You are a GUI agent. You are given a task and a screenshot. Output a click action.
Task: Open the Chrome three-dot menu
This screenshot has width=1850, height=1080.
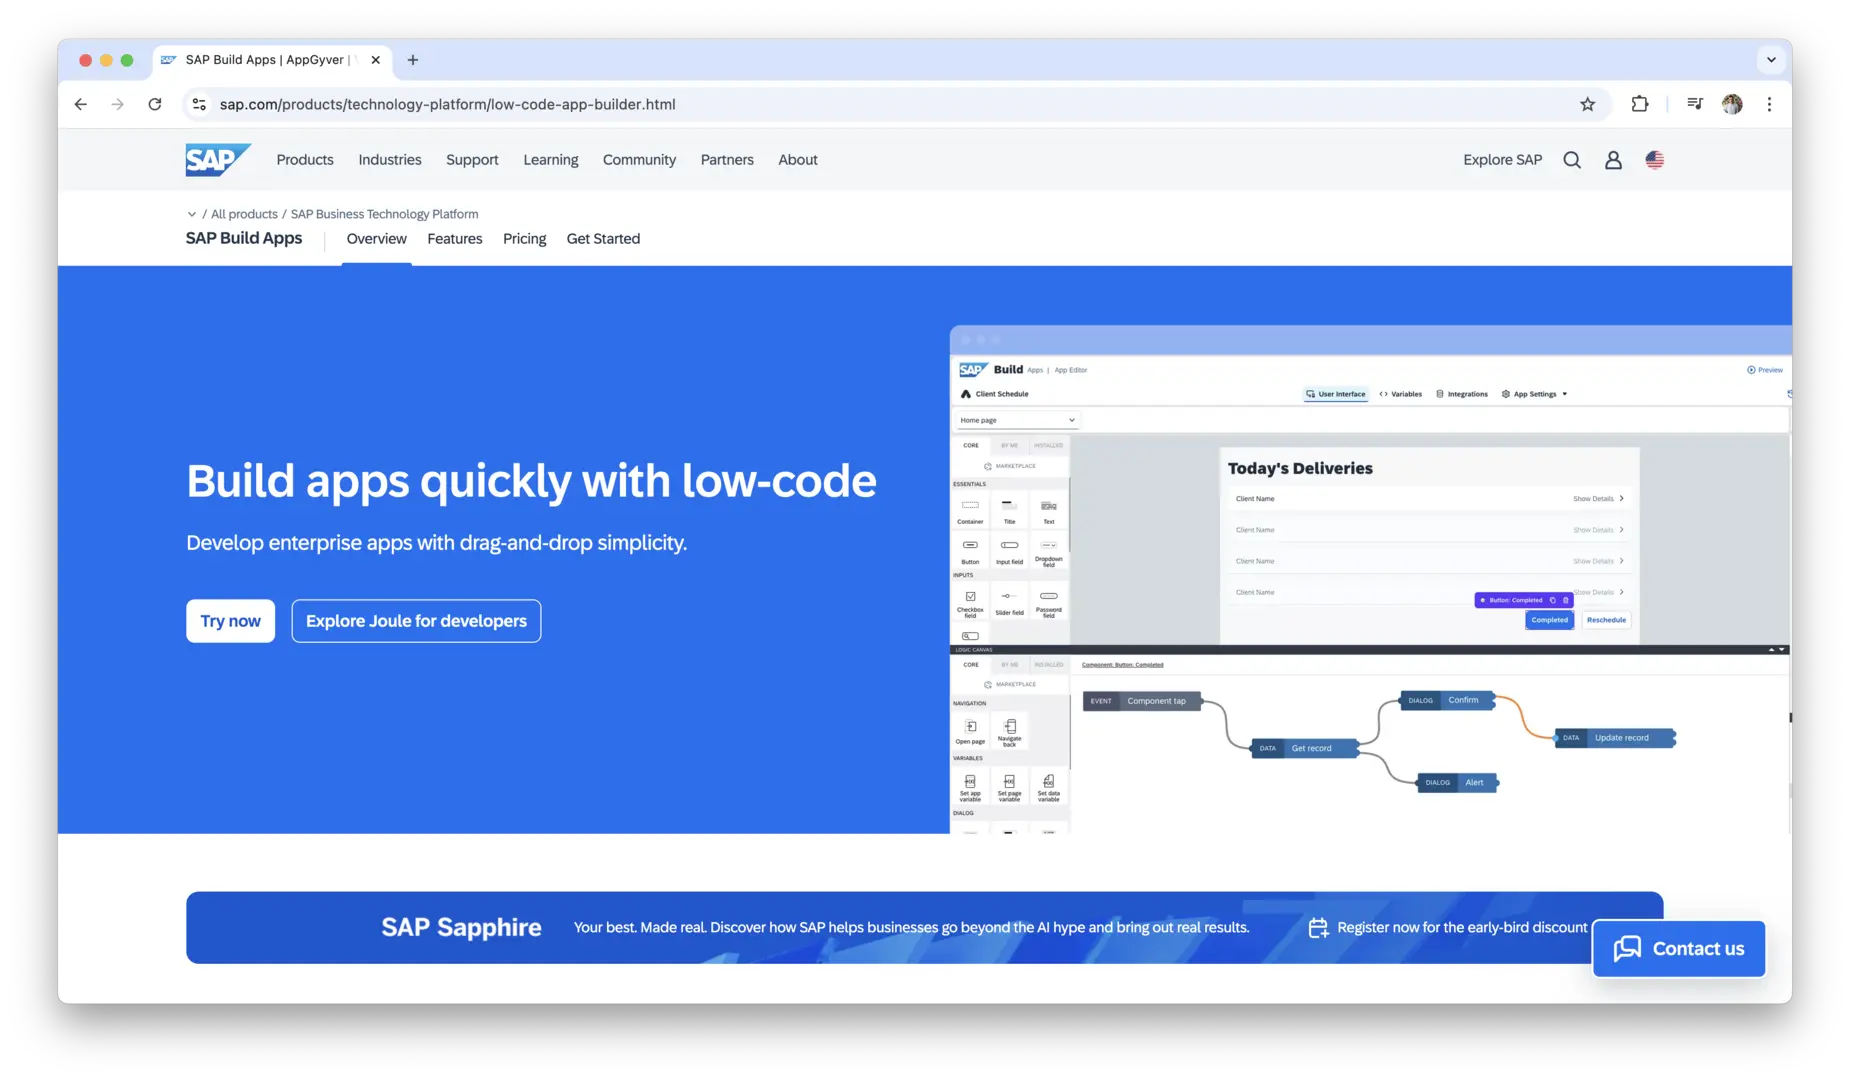click(x=1769, y=104)
